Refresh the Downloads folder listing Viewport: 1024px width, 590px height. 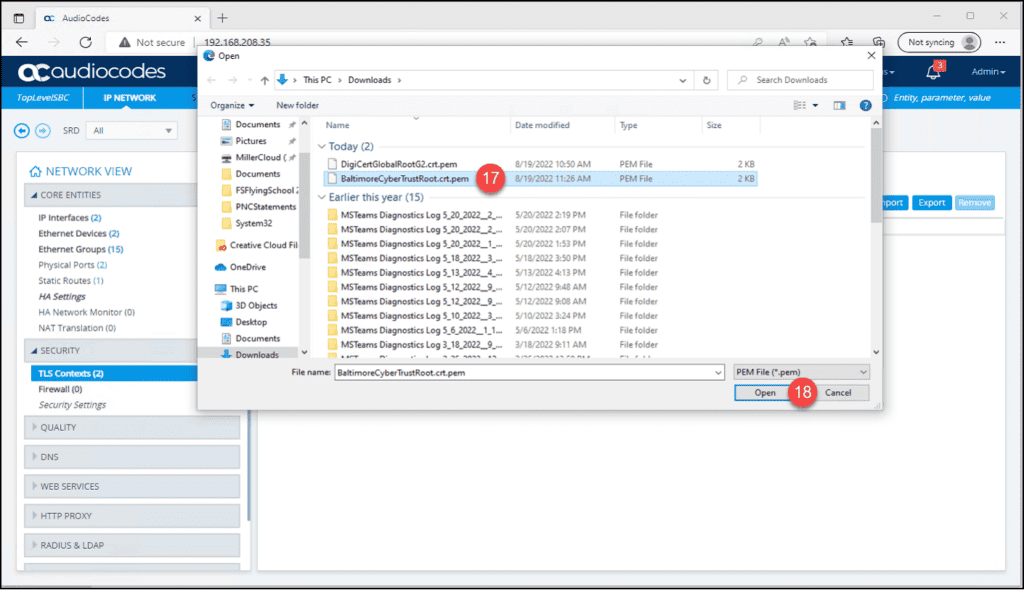click(x=706, y=80)
